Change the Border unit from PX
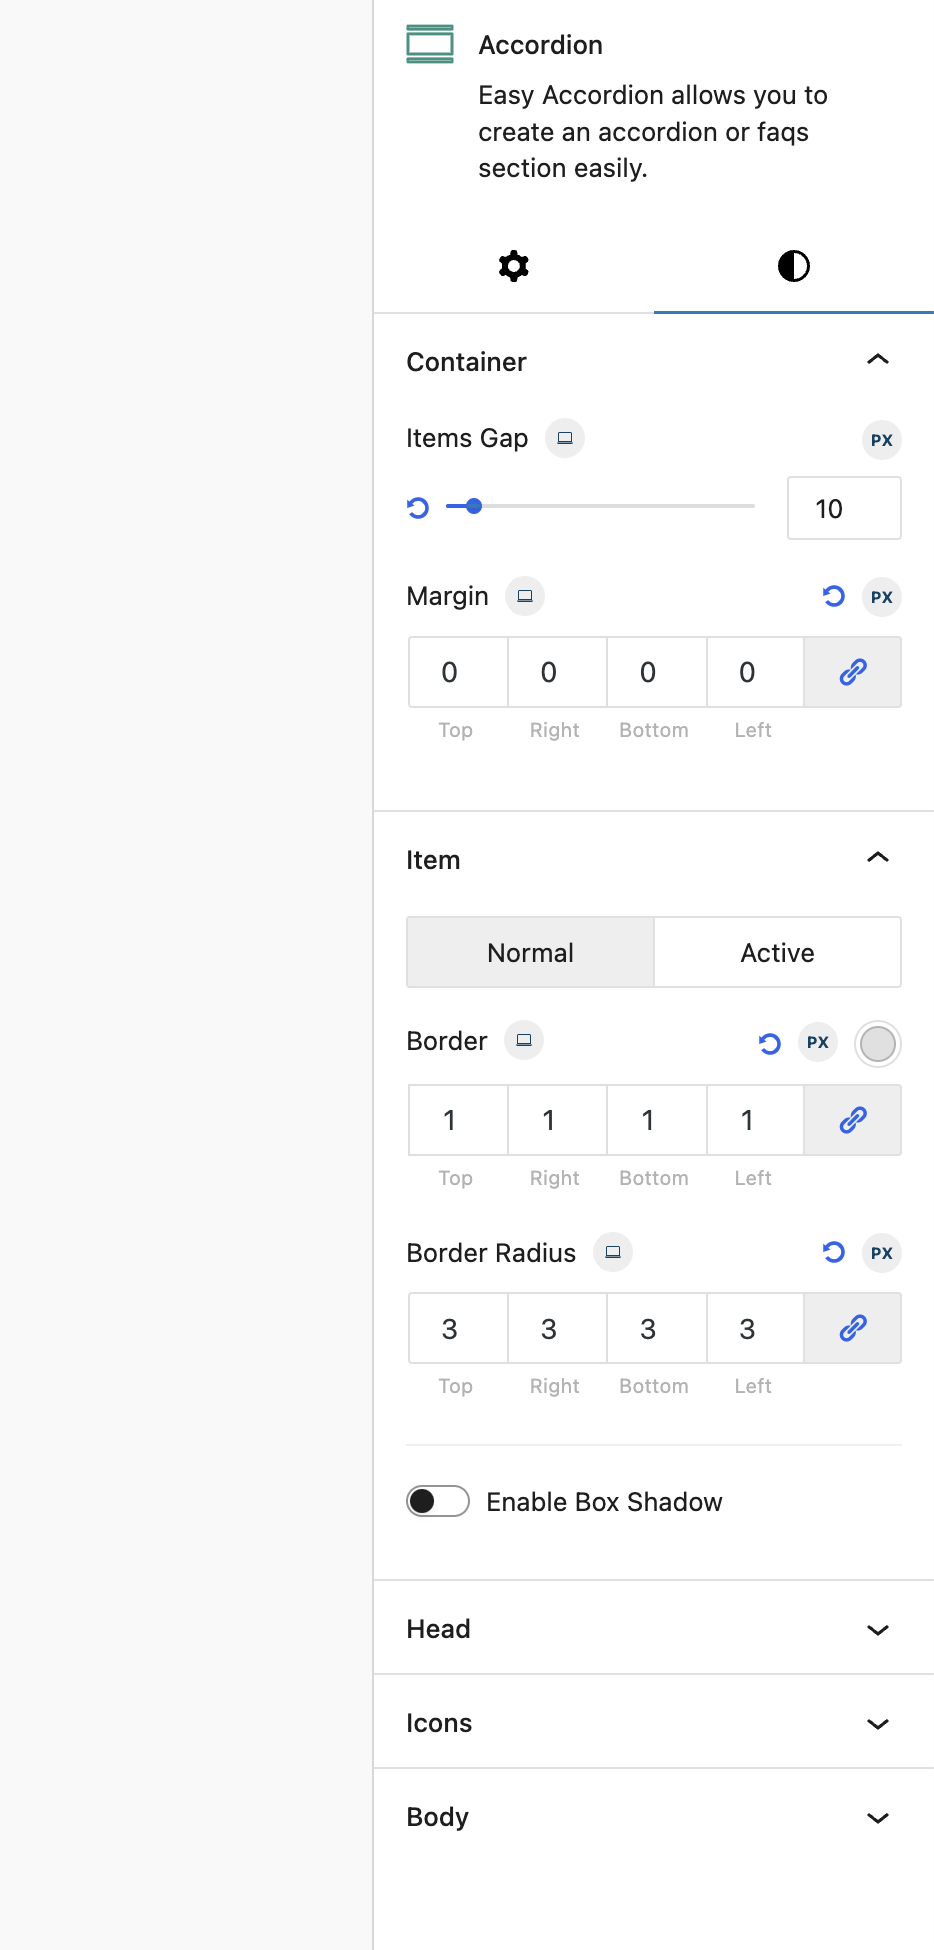 click(818, 1043)
